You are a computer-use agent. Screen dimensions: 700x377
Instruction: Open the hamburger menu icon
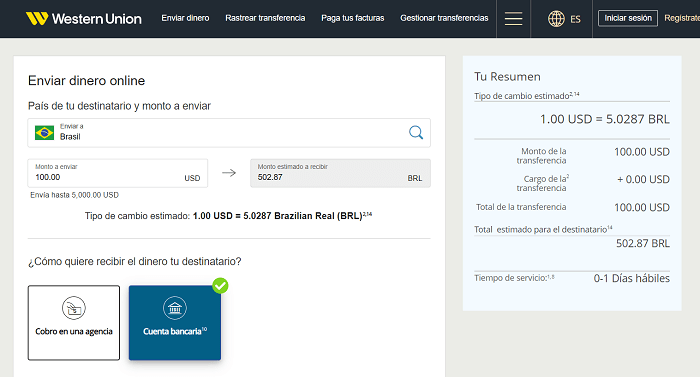click(x=513, y=18)
